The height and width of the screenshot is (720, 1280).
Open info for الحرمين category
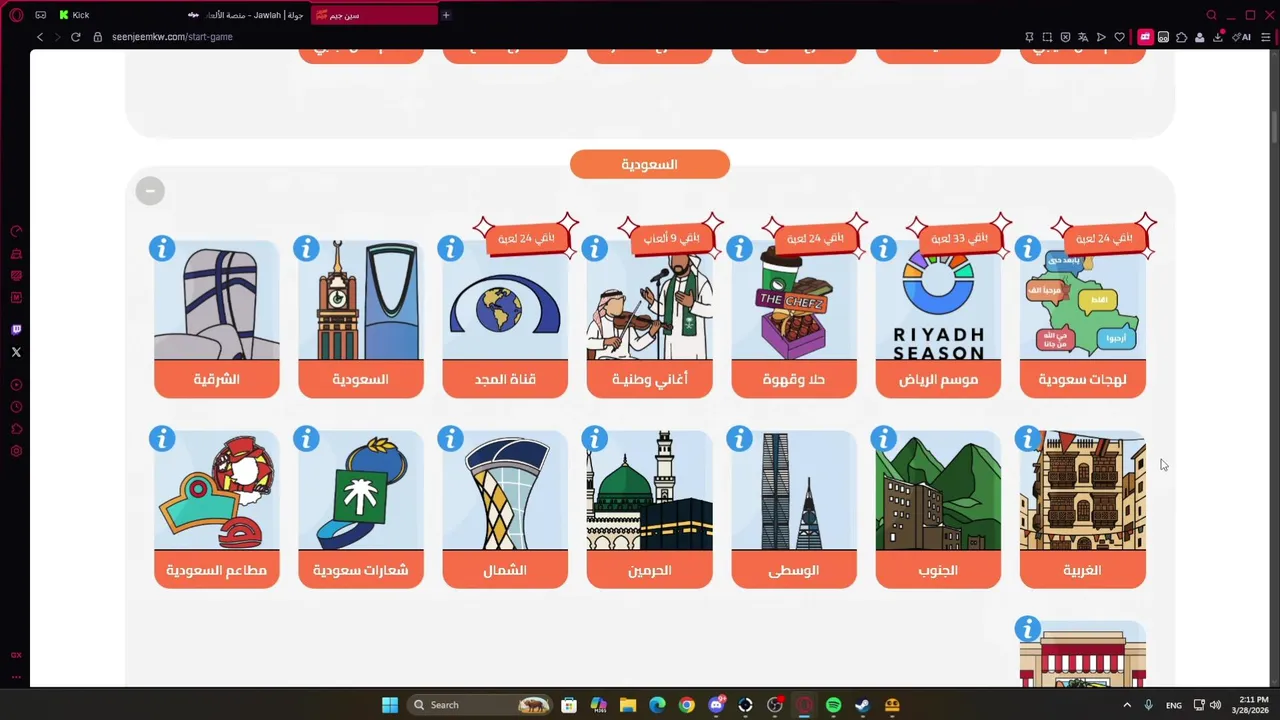[594, 438]
